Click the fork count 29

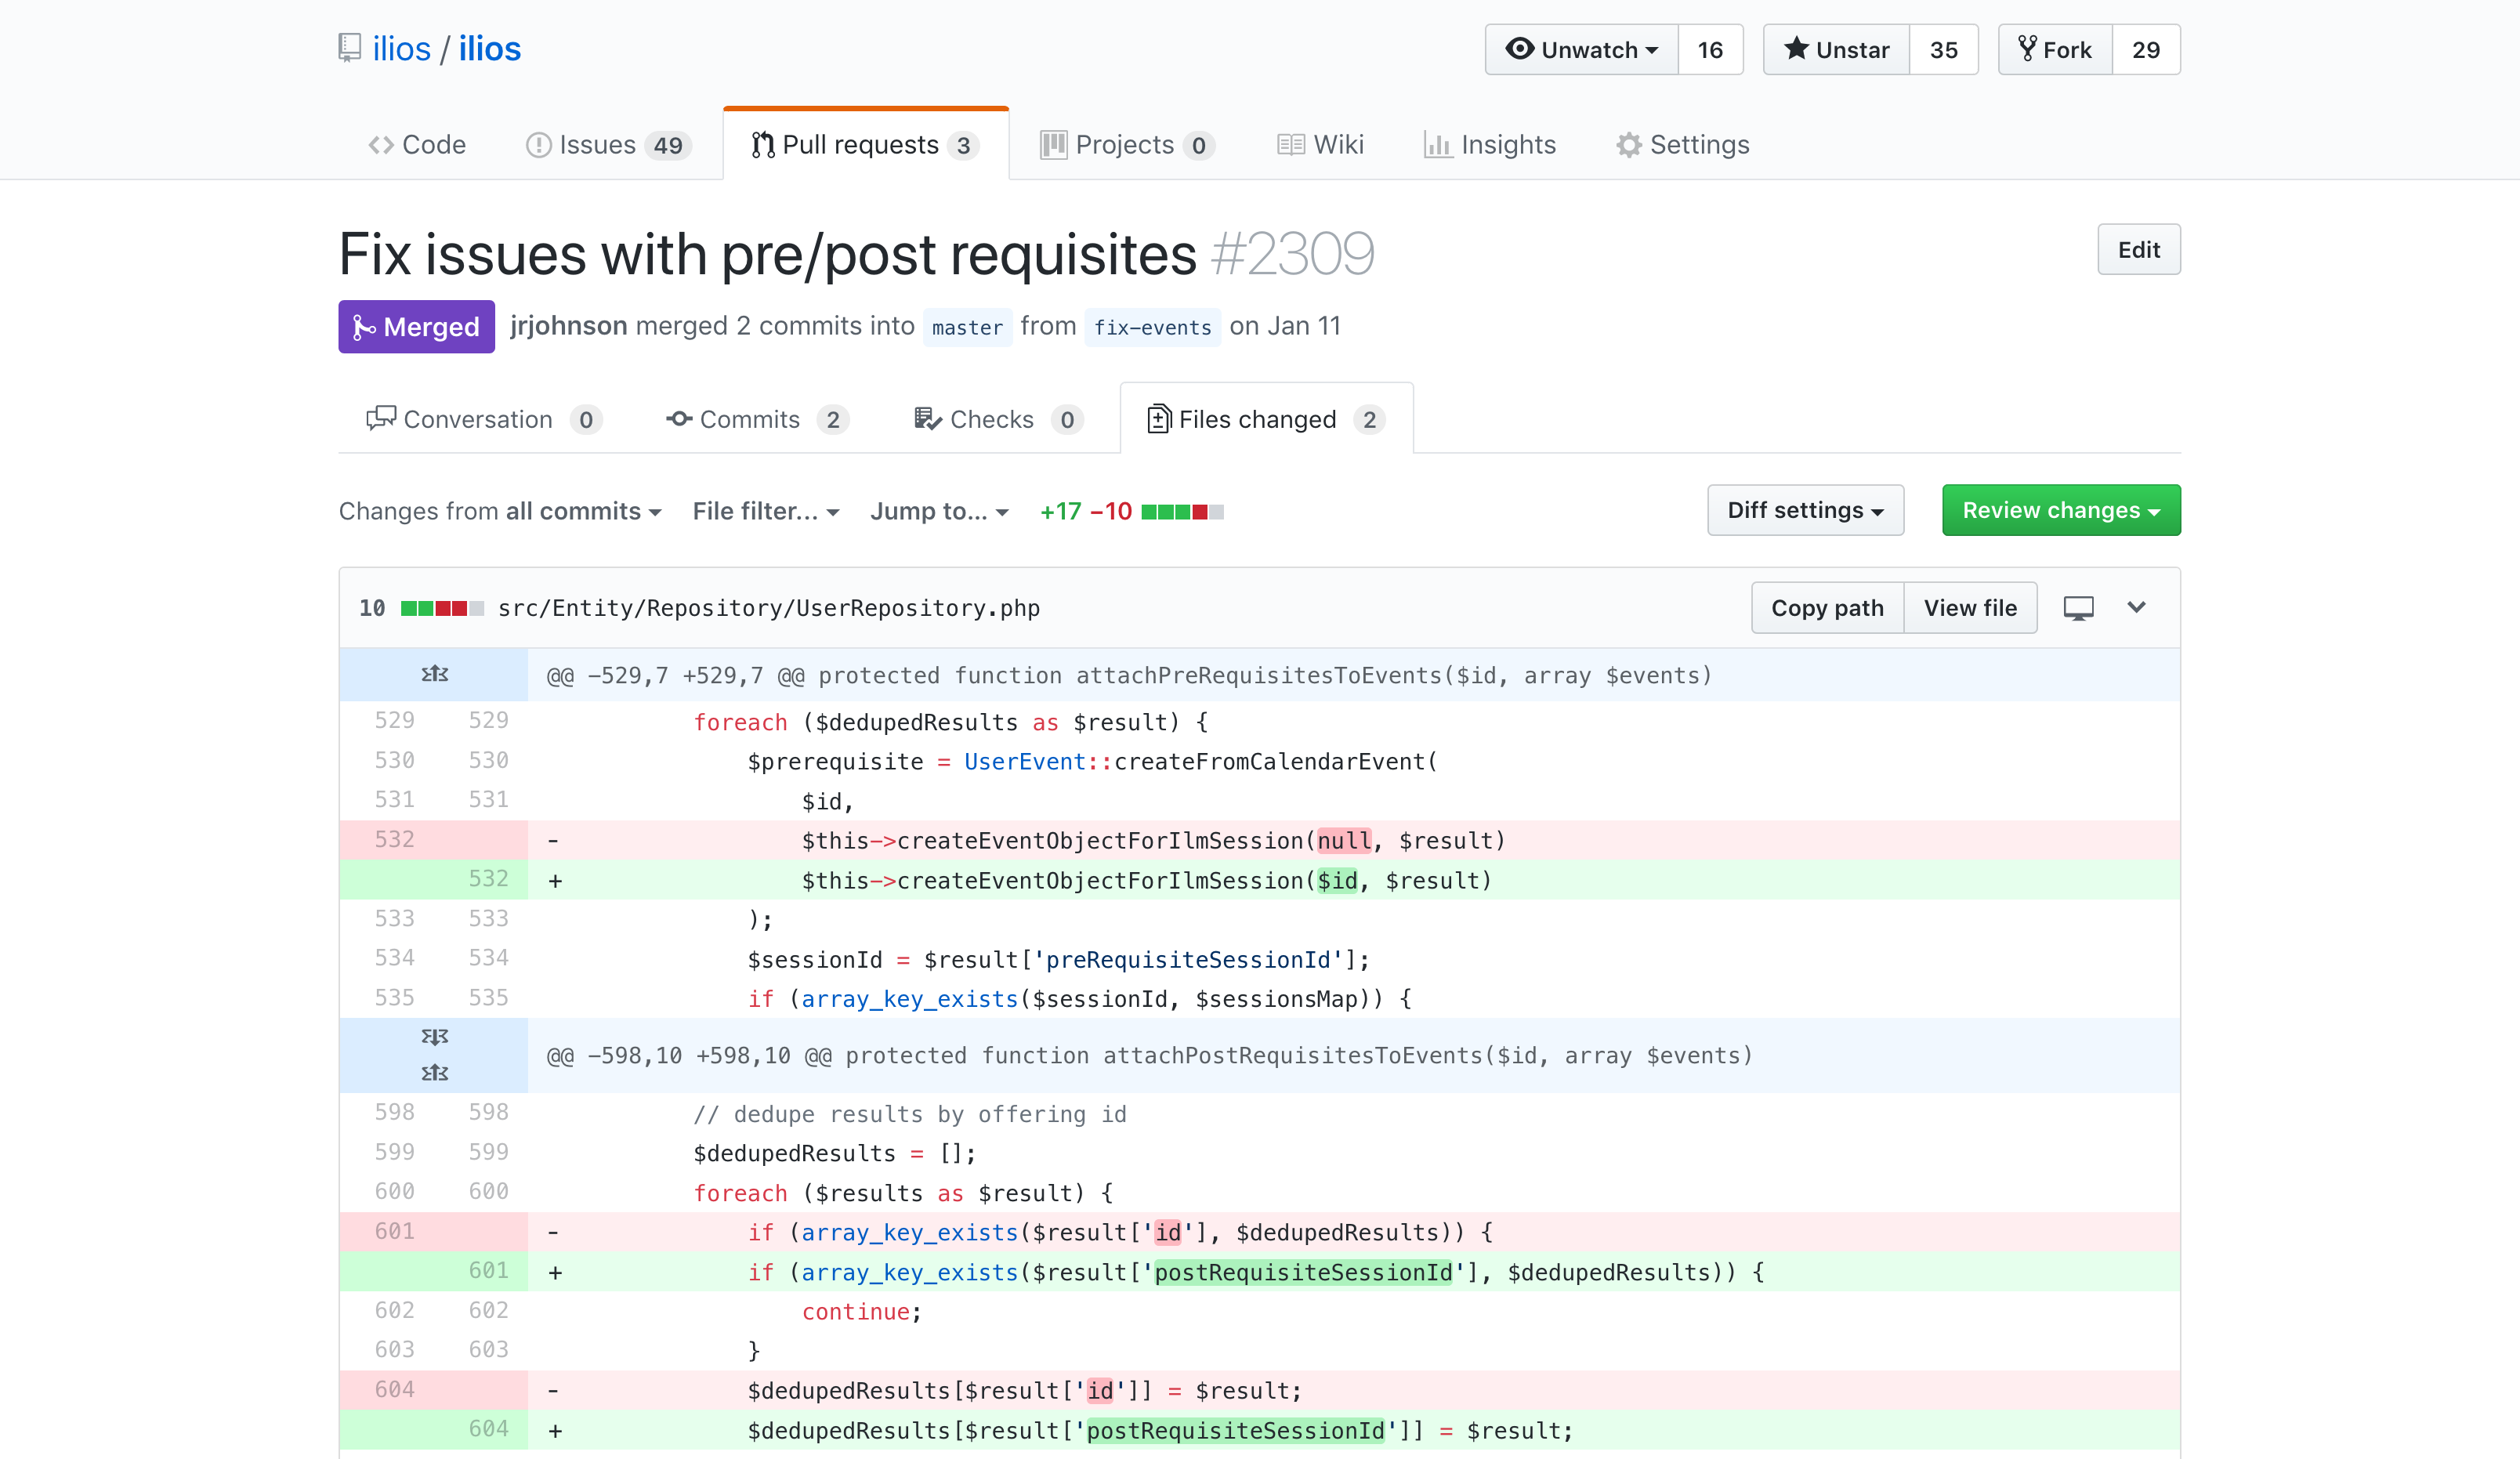pyautogui.click(x=2145, y=50)
